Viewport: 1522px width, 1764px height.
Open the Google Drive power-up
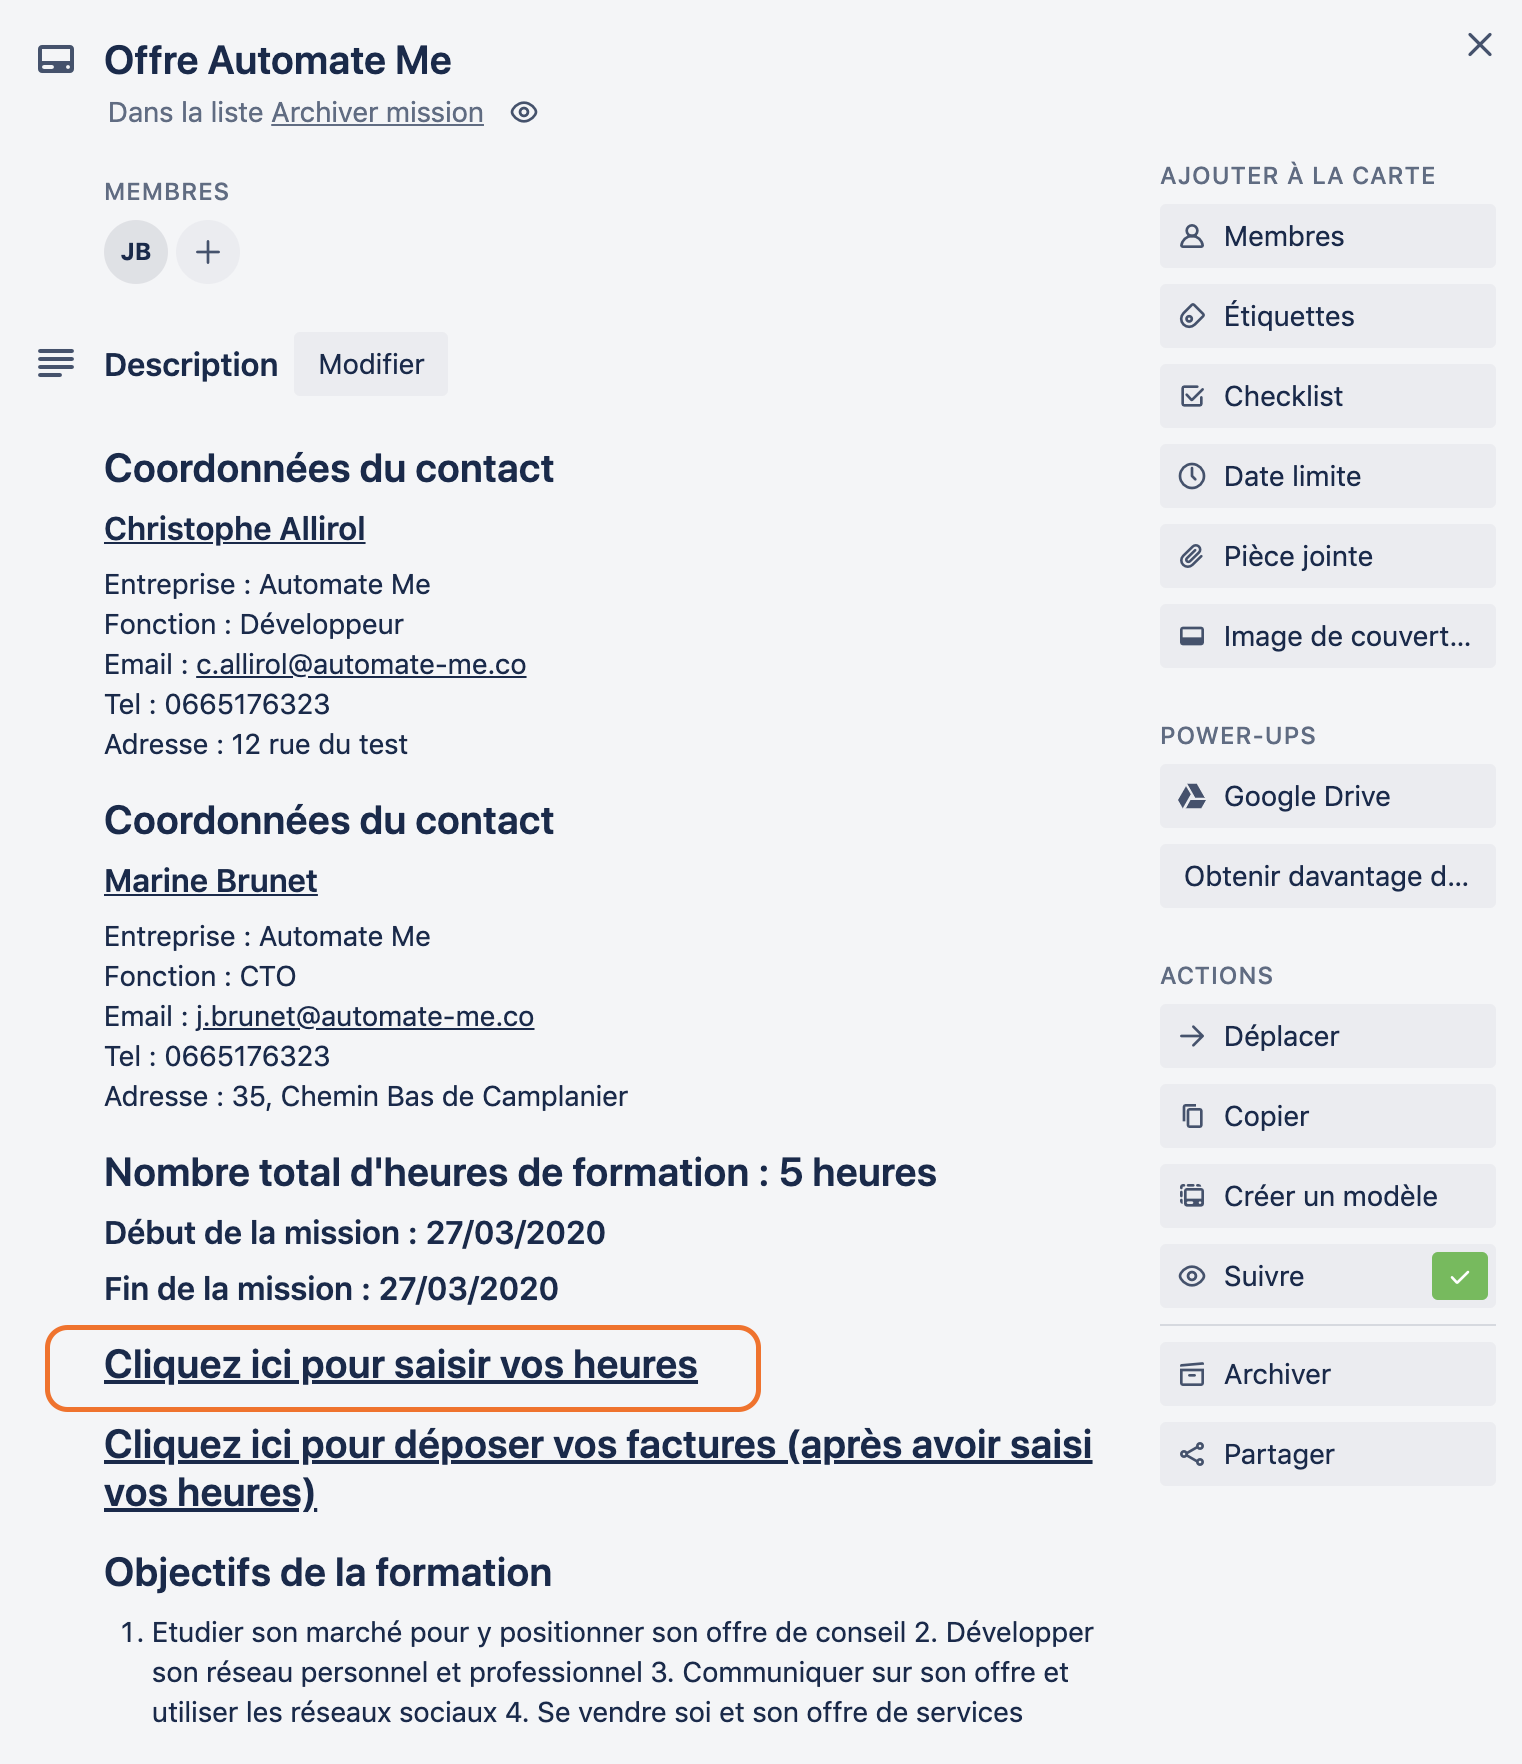(1327, 796)
